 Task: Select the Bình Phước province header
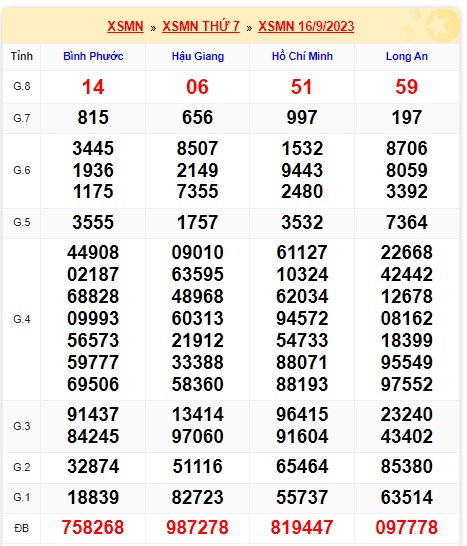click(x=93, y=56)
